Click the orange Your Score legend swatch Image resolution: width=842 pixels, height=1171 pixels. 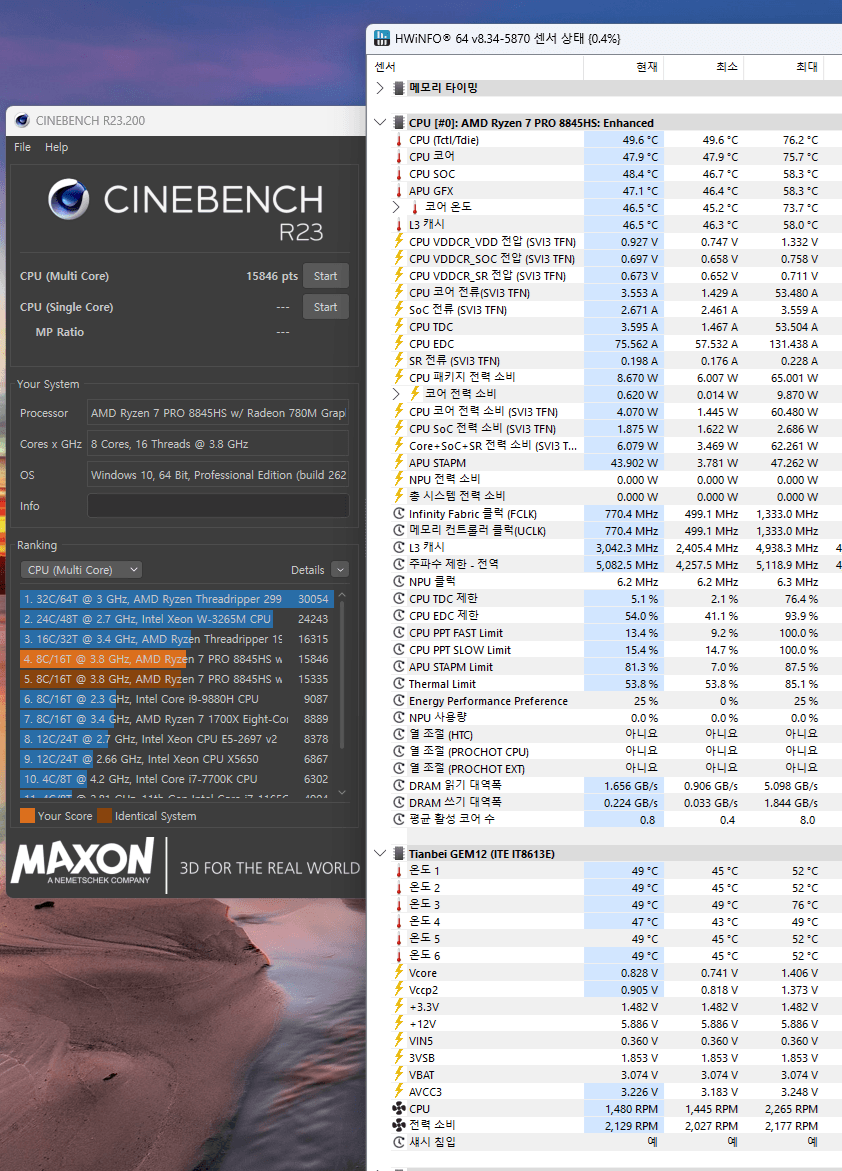(x=27, y=816)
